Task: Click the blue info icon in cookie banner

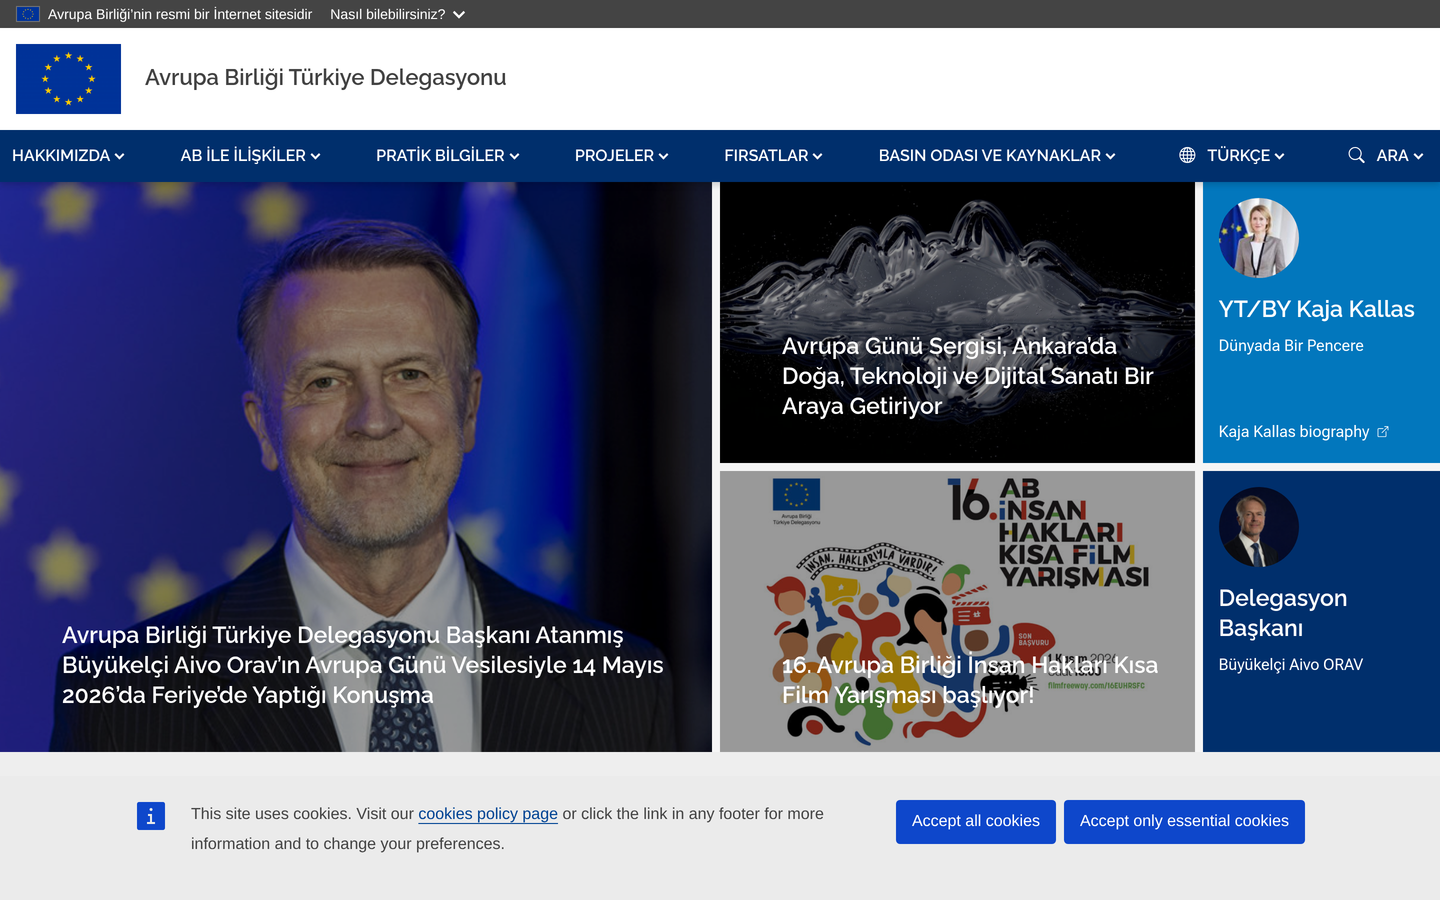Action: 151,816
